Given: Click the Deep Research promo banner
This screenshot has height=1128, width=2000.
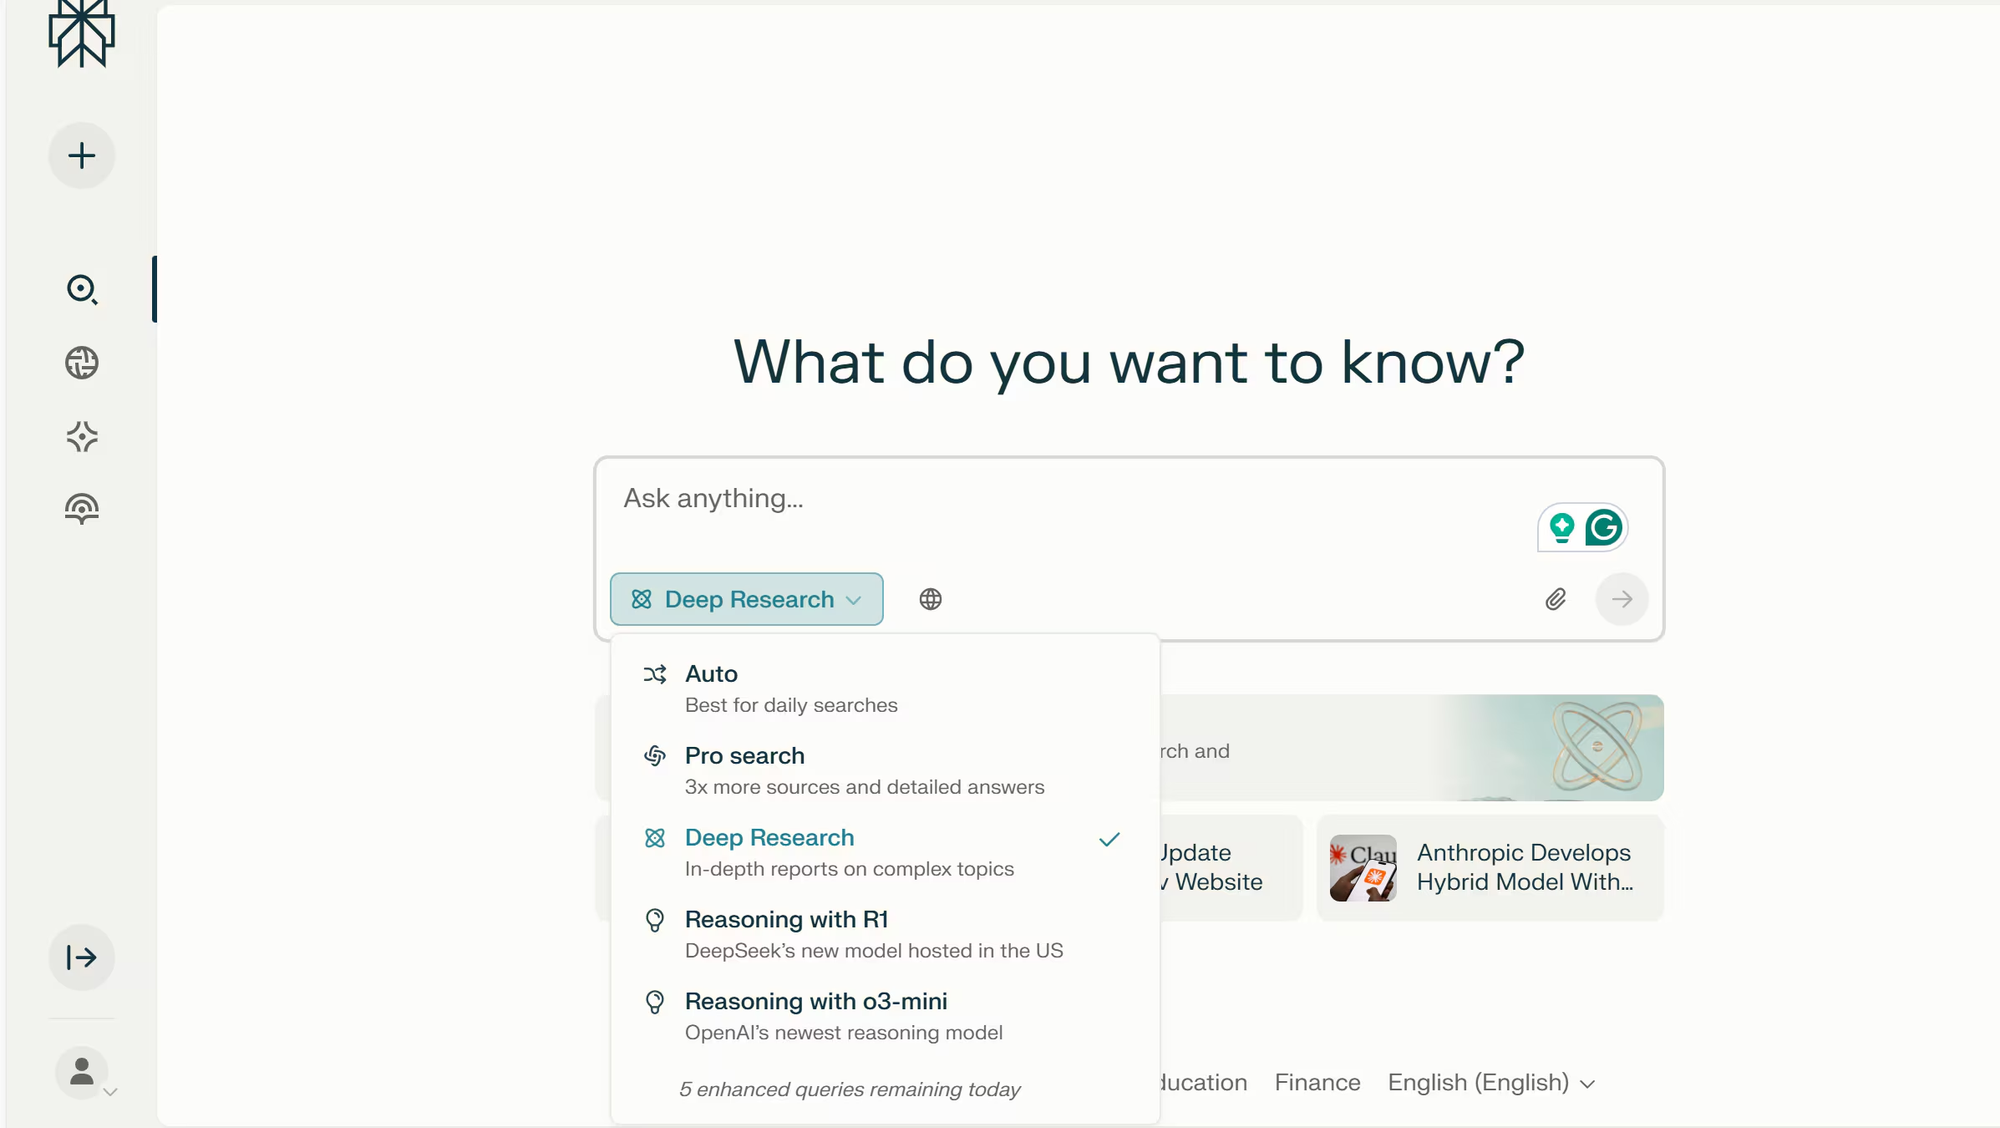Looking at the screenshot, I should (1412, 748).
